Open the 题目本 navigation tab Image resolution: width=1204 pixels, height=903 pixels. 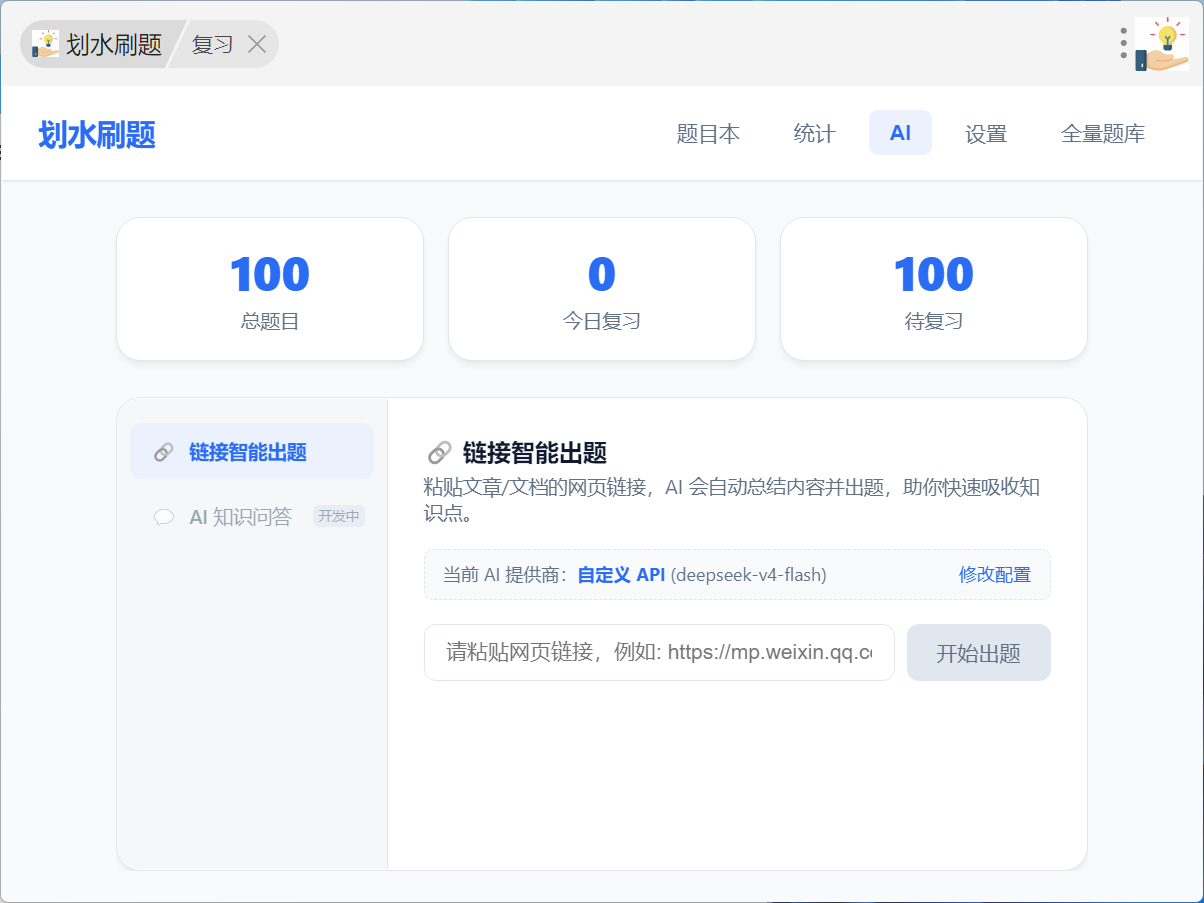[708, 134]
